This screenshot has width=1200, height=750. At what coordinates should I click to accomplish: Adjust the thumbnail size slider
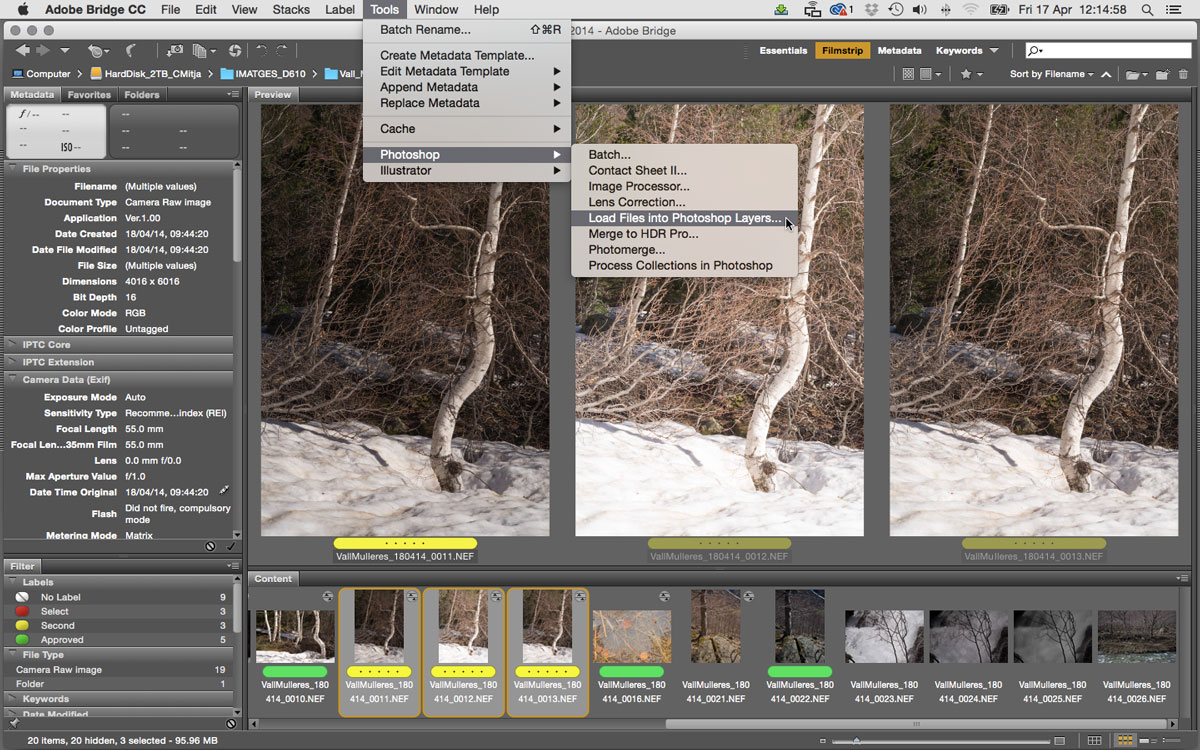(856, 741)
